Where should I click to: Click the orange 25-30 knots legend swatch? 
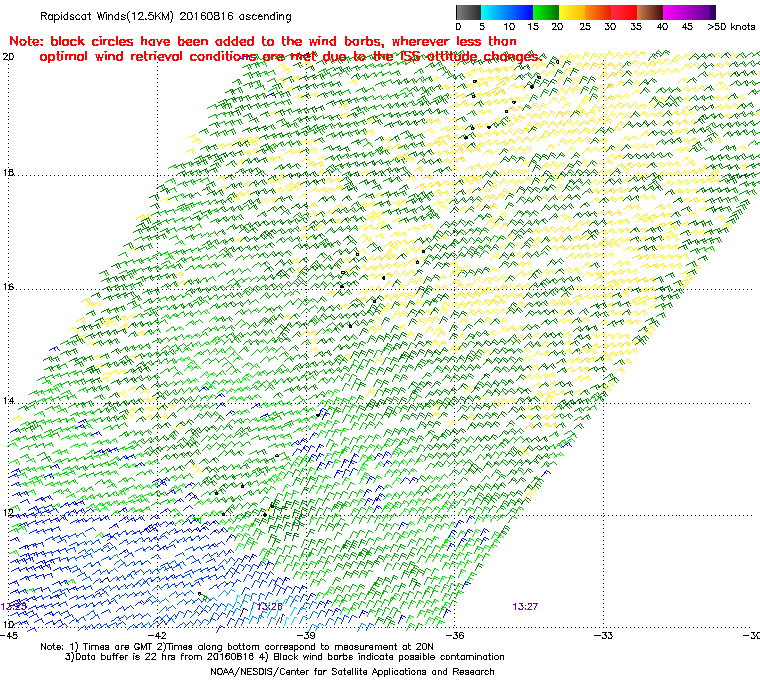point(598,12)
